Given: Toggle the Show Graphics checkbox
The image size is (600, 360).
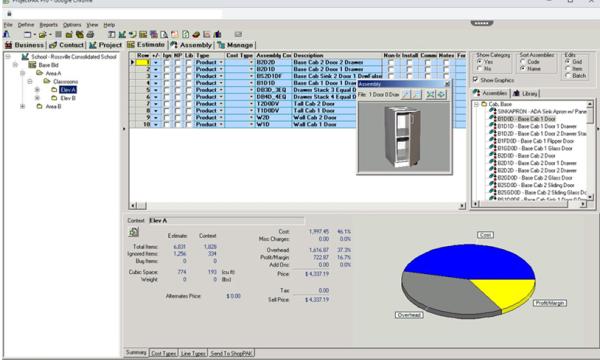Looking at the screenshot, I should pyautogui.click(x=475, y=80).
